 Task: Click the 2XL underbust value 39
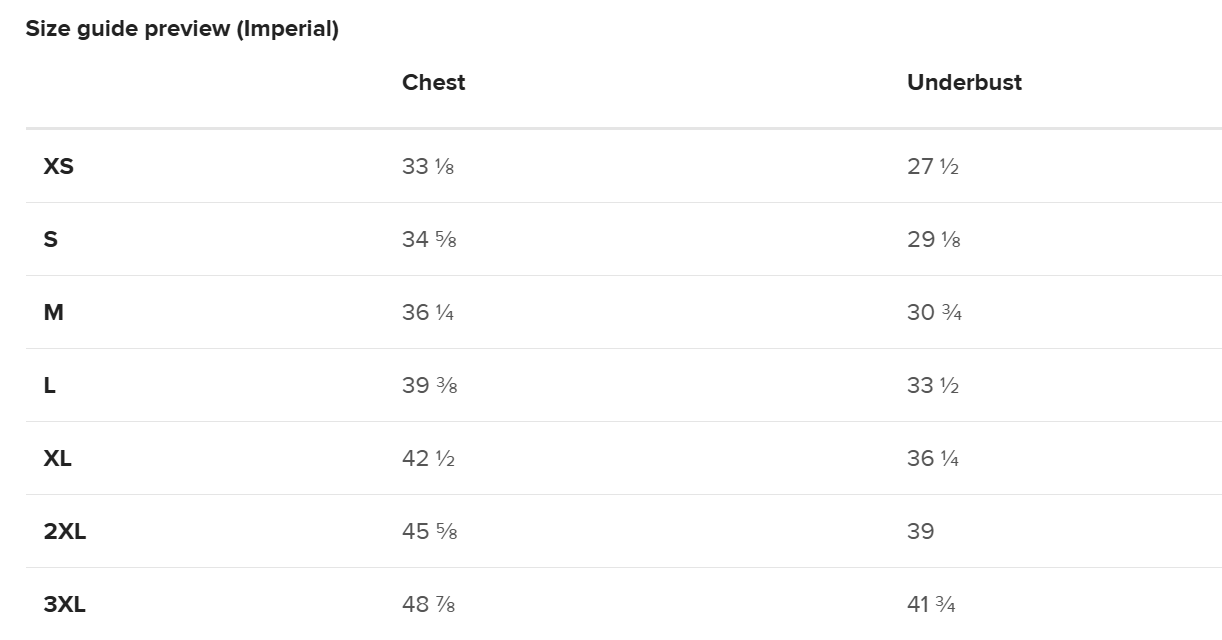pos(920,531)
